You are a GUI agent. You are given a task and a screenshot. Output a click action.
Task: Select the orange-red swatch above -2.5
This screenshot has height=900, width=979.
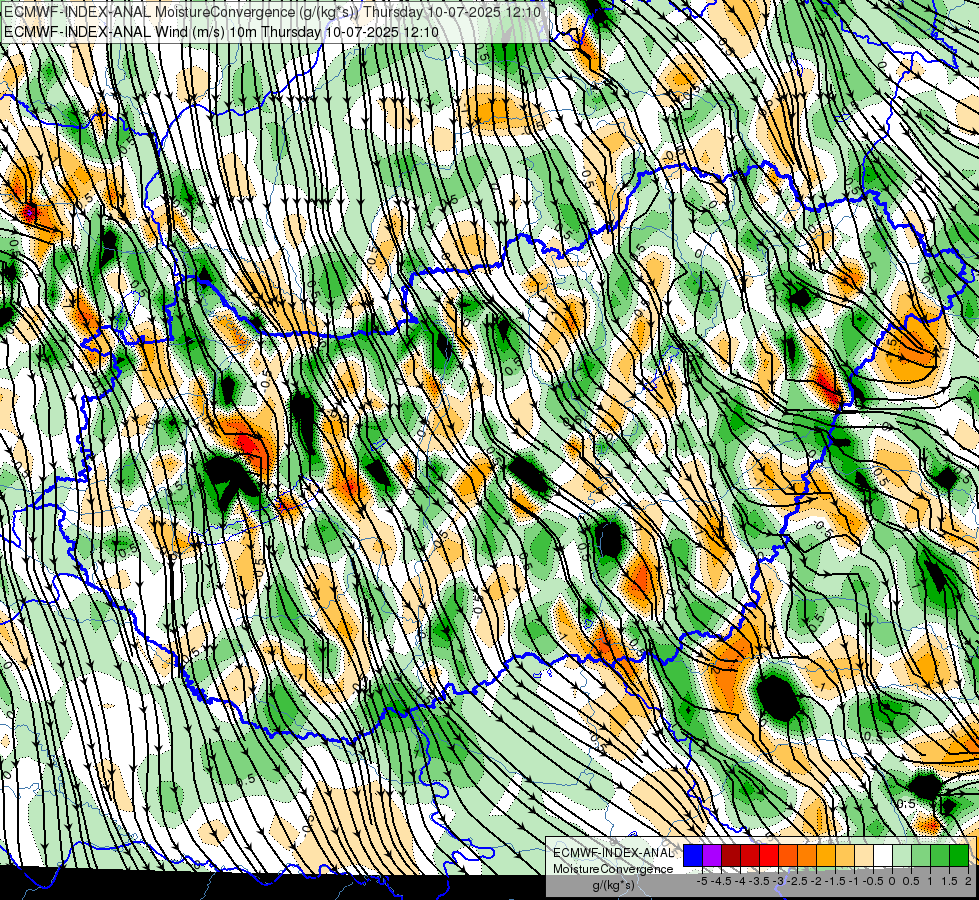[x=788, y=855]
